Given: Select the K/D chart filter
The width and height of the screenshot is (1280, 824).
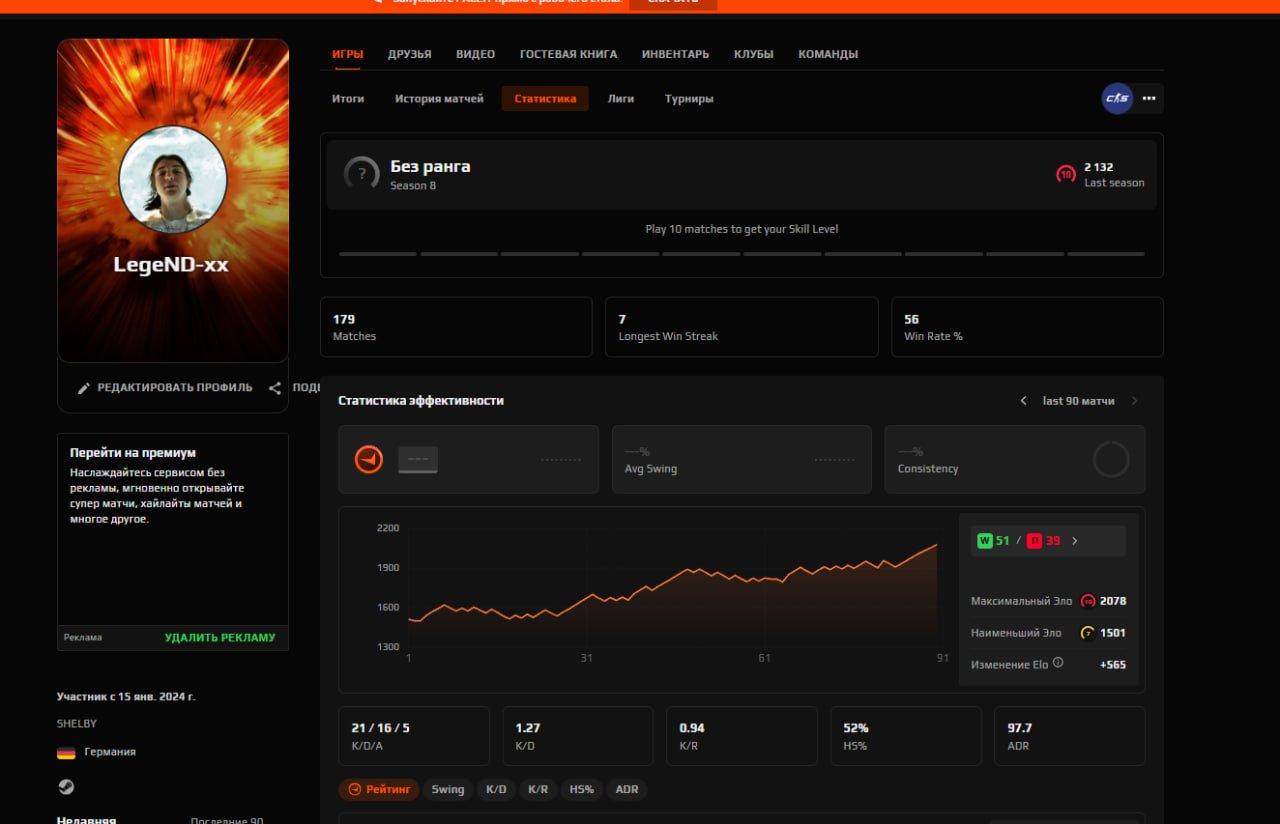Looking at the screenshot, I should [496, 790].
